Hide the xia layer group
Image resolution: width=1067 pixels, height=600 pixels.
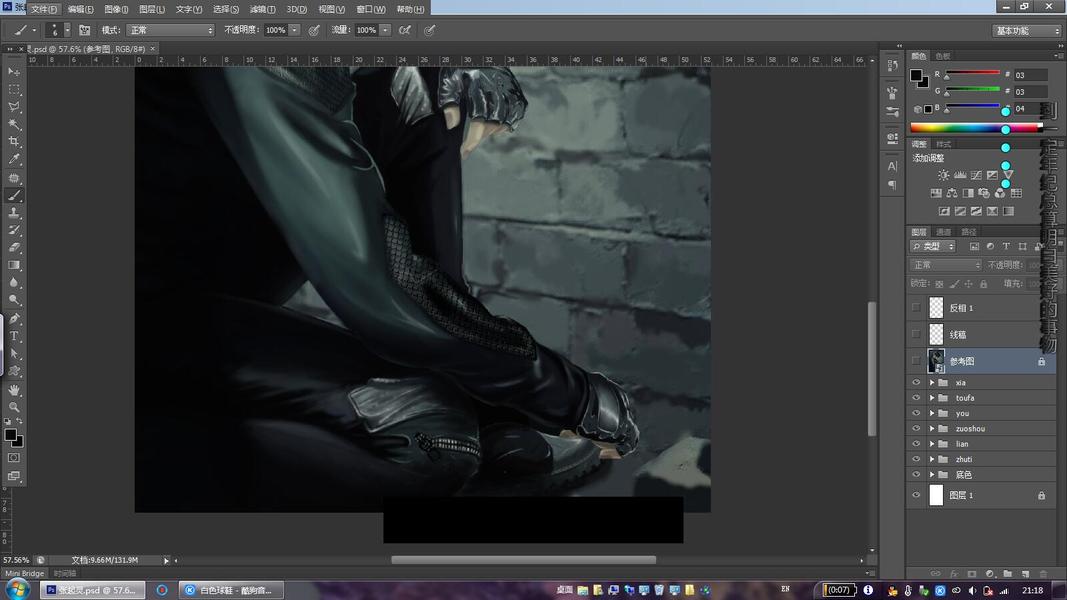point(916,382)
